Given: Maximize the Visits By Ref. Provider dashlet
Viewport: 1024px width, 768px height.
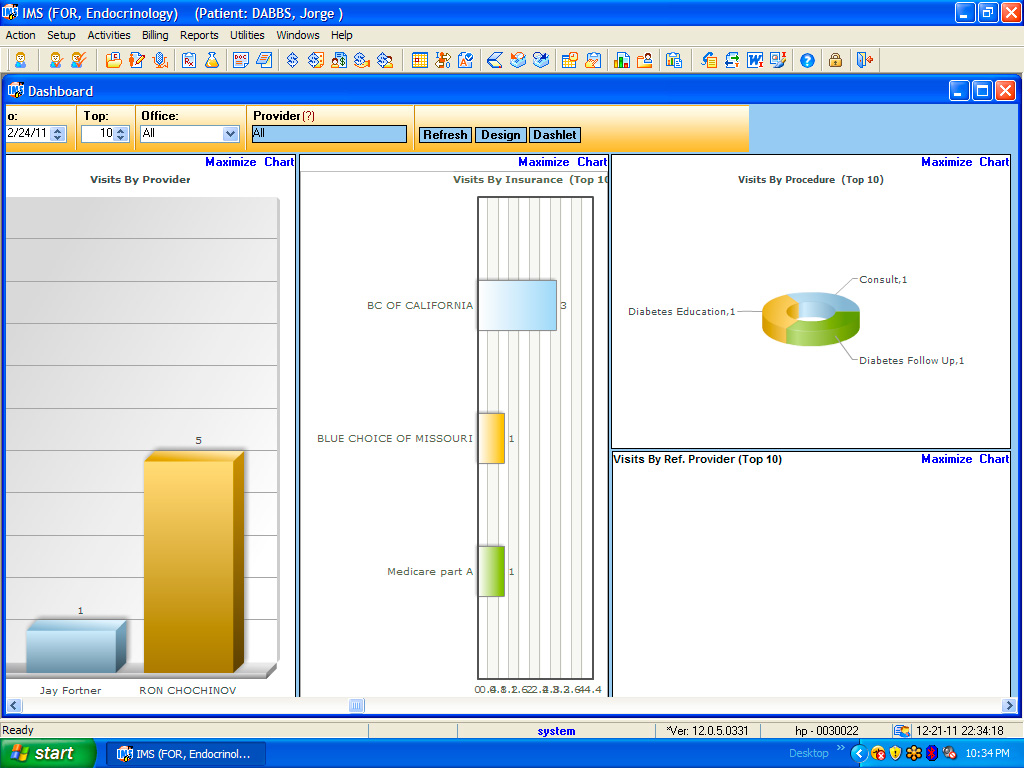Looking at the screenshot, I should tap(946, 459).
